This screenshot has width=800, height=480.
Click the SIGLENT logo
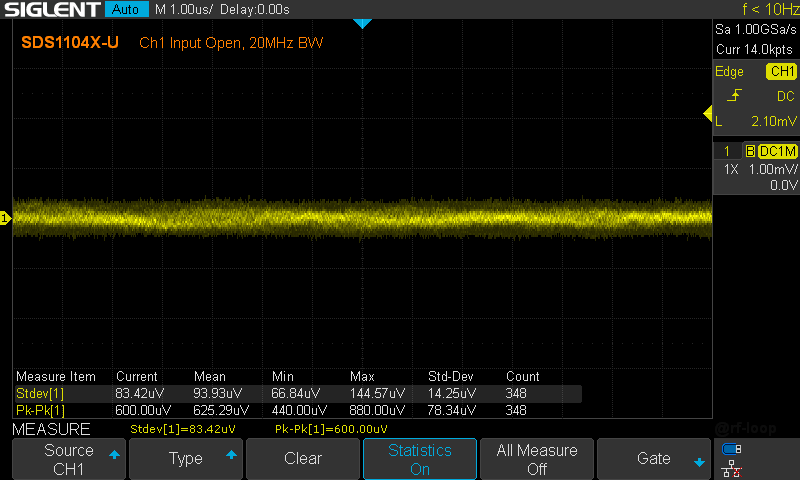click(x=53, y=9)
